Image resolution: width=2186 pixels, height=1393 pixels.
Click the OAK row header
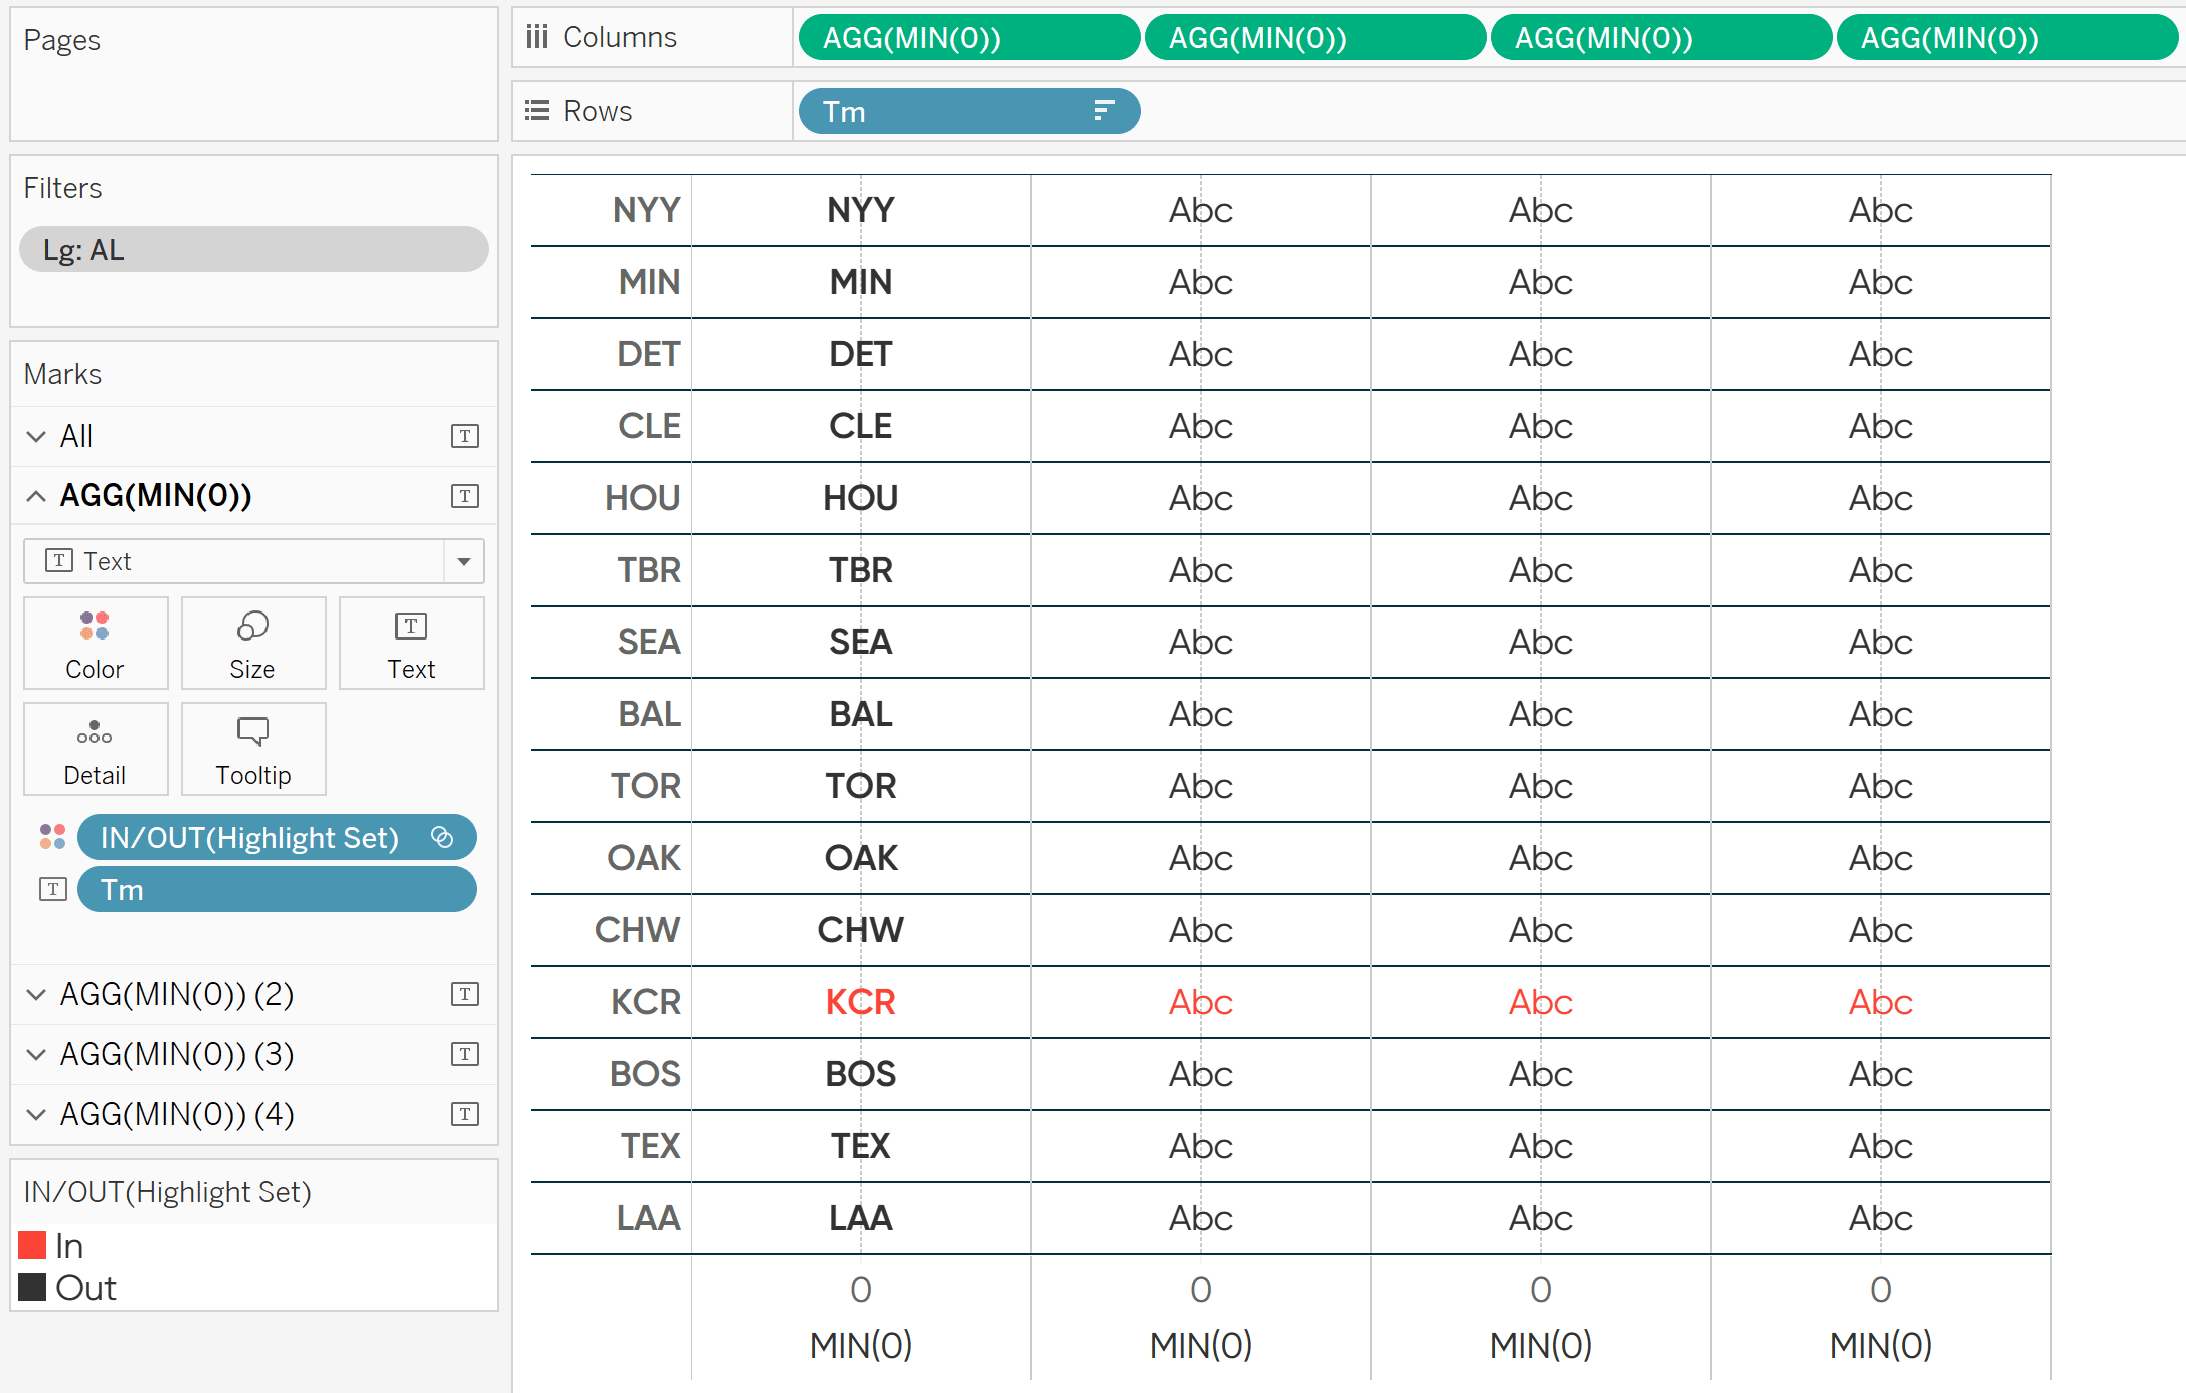[644, 858]
